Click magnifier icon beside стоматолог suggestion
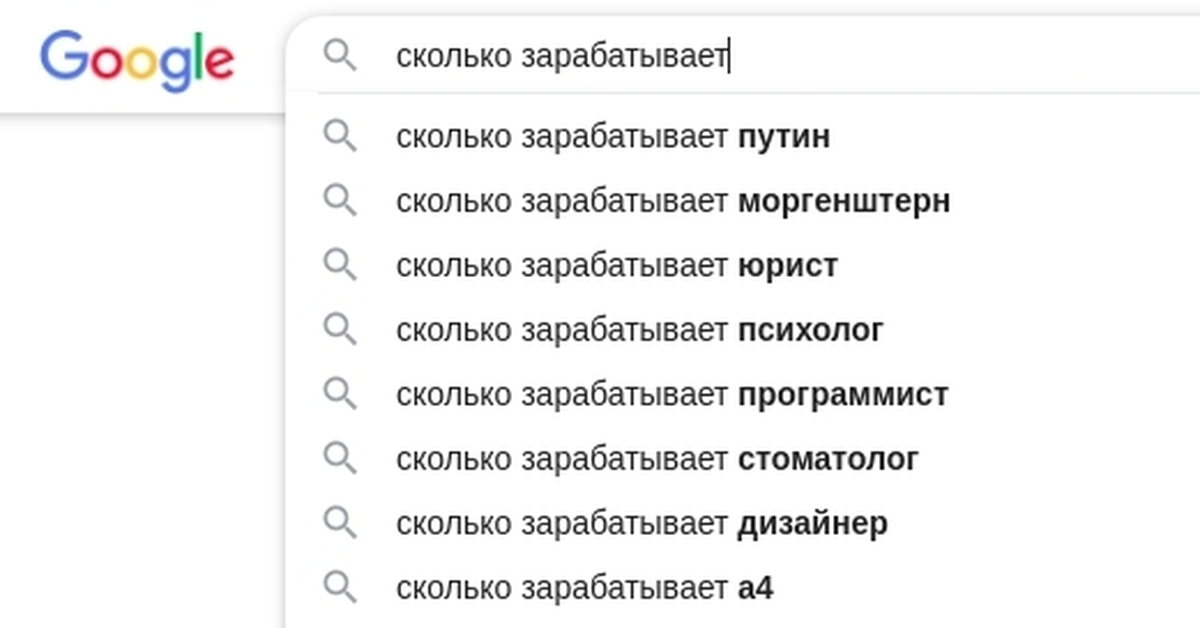 point(340,459)
